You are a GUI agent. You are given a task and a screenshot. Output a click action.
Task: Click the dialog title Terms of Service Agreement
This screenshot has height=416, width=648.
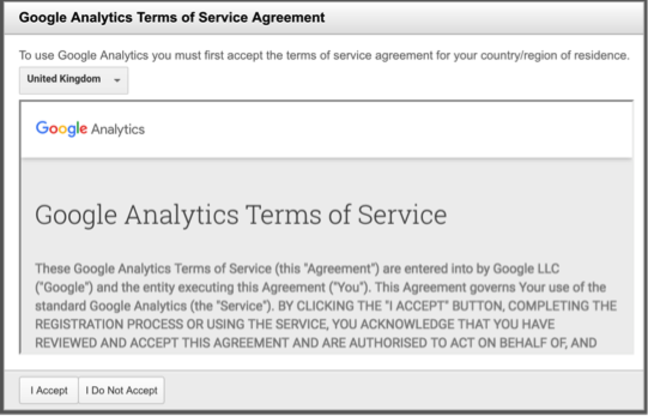coord(172,18)
